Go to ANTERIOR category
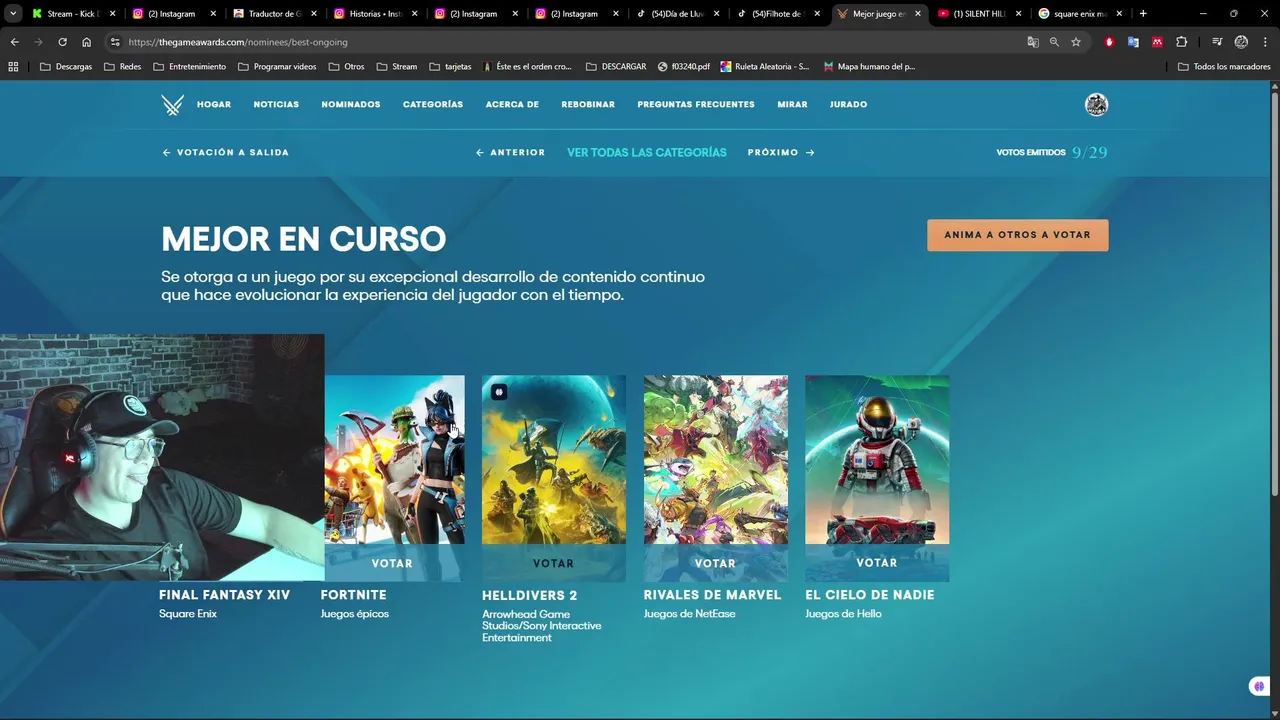This screenshot has width=1280, height=720. 510,153
